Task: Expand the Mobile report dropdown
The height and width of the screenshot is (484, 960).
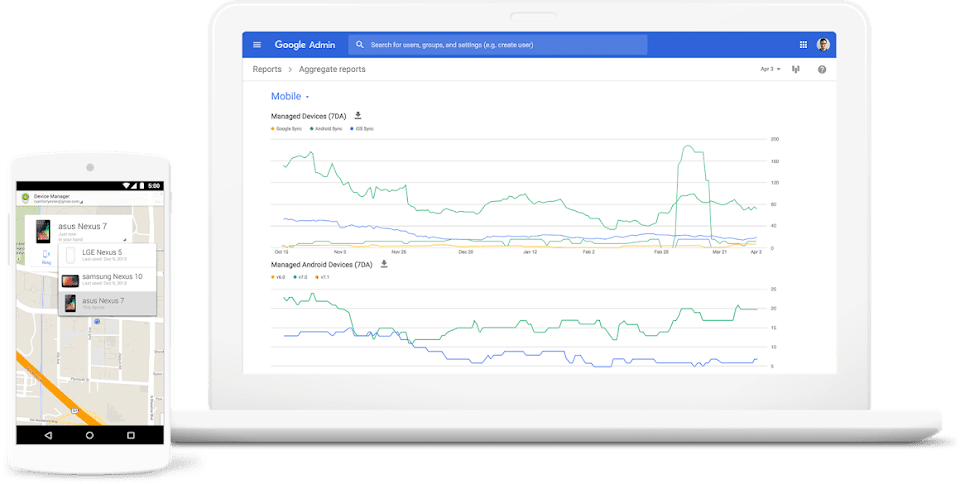Action: pos(290,97)
